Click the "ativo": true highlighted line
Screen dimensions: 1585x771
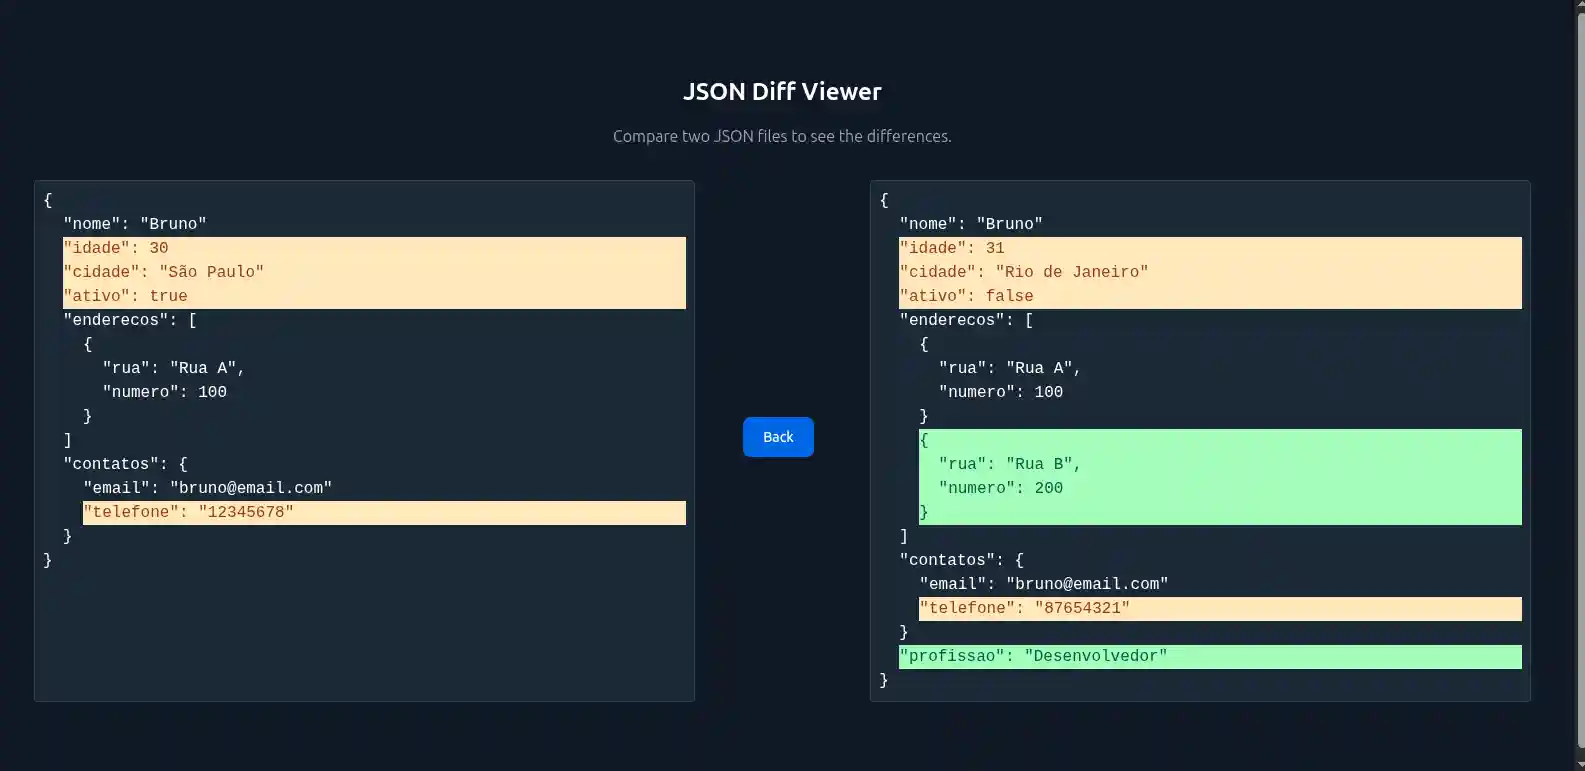point(126,296)
